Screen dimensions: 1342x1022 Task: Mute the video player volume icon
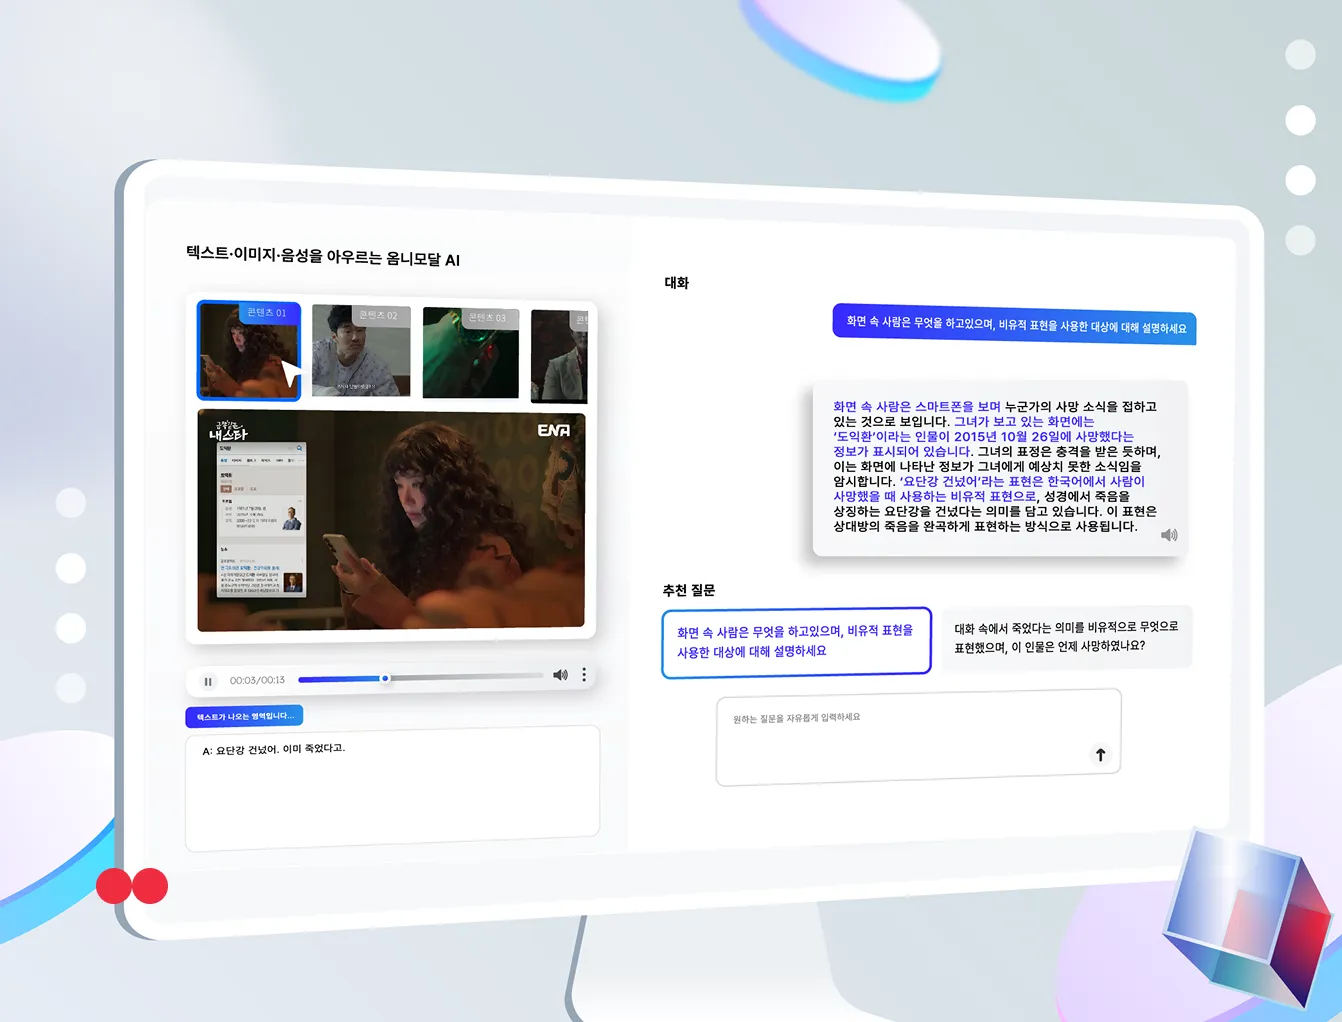(560, 675)
